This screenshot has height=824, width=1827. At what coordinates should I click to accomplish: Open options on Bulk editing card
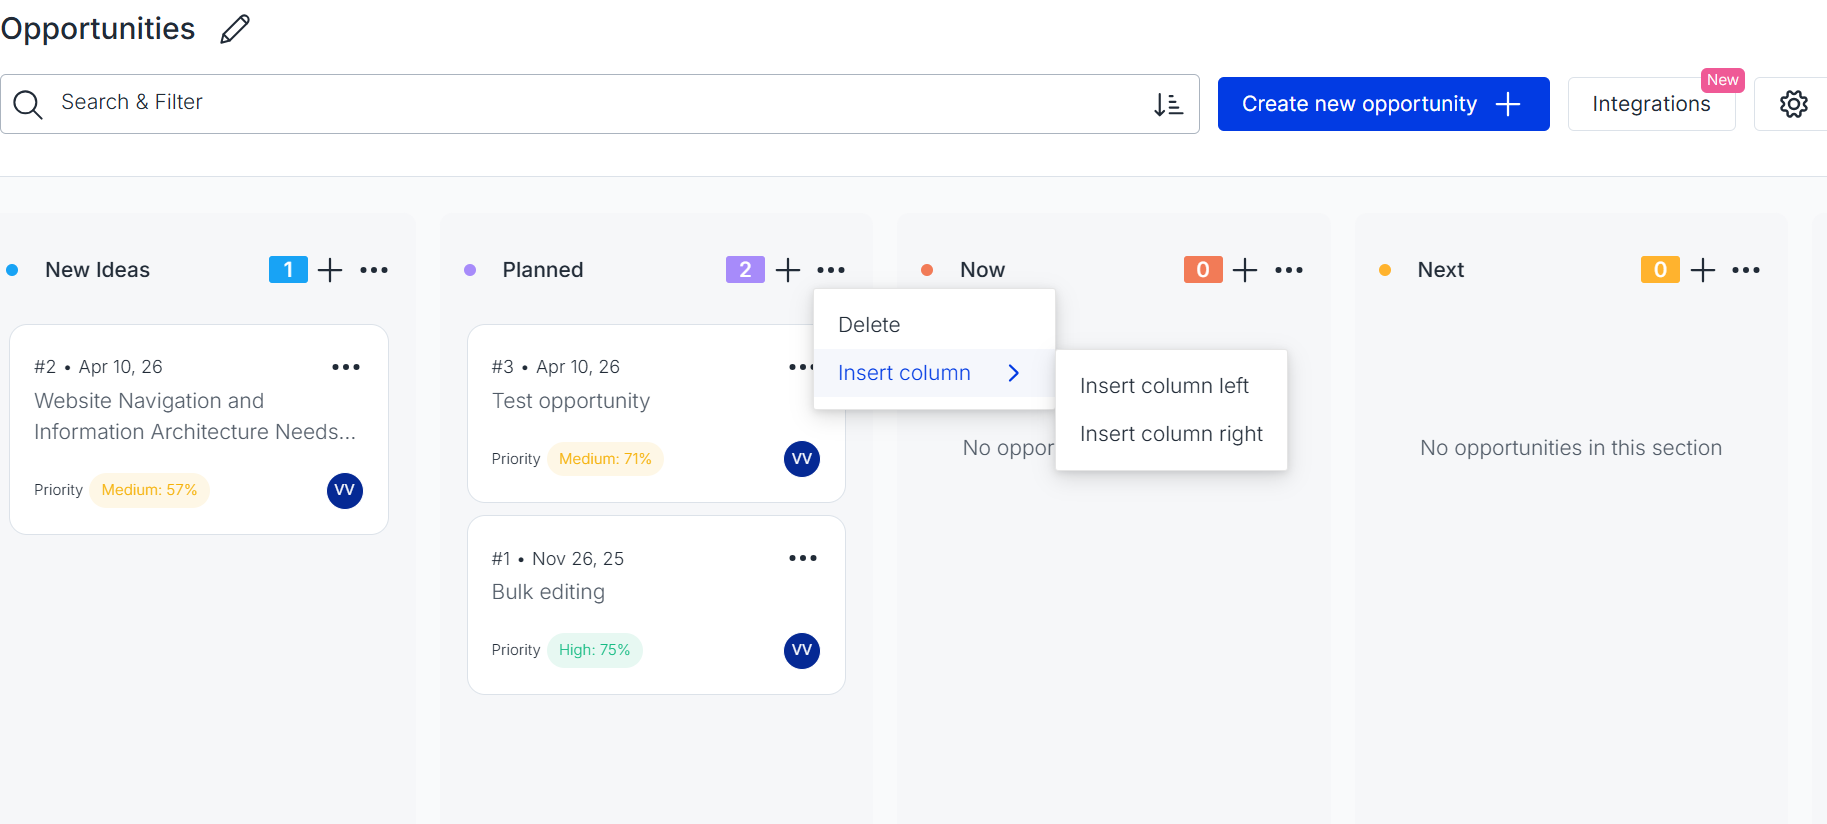pos(803,558)
